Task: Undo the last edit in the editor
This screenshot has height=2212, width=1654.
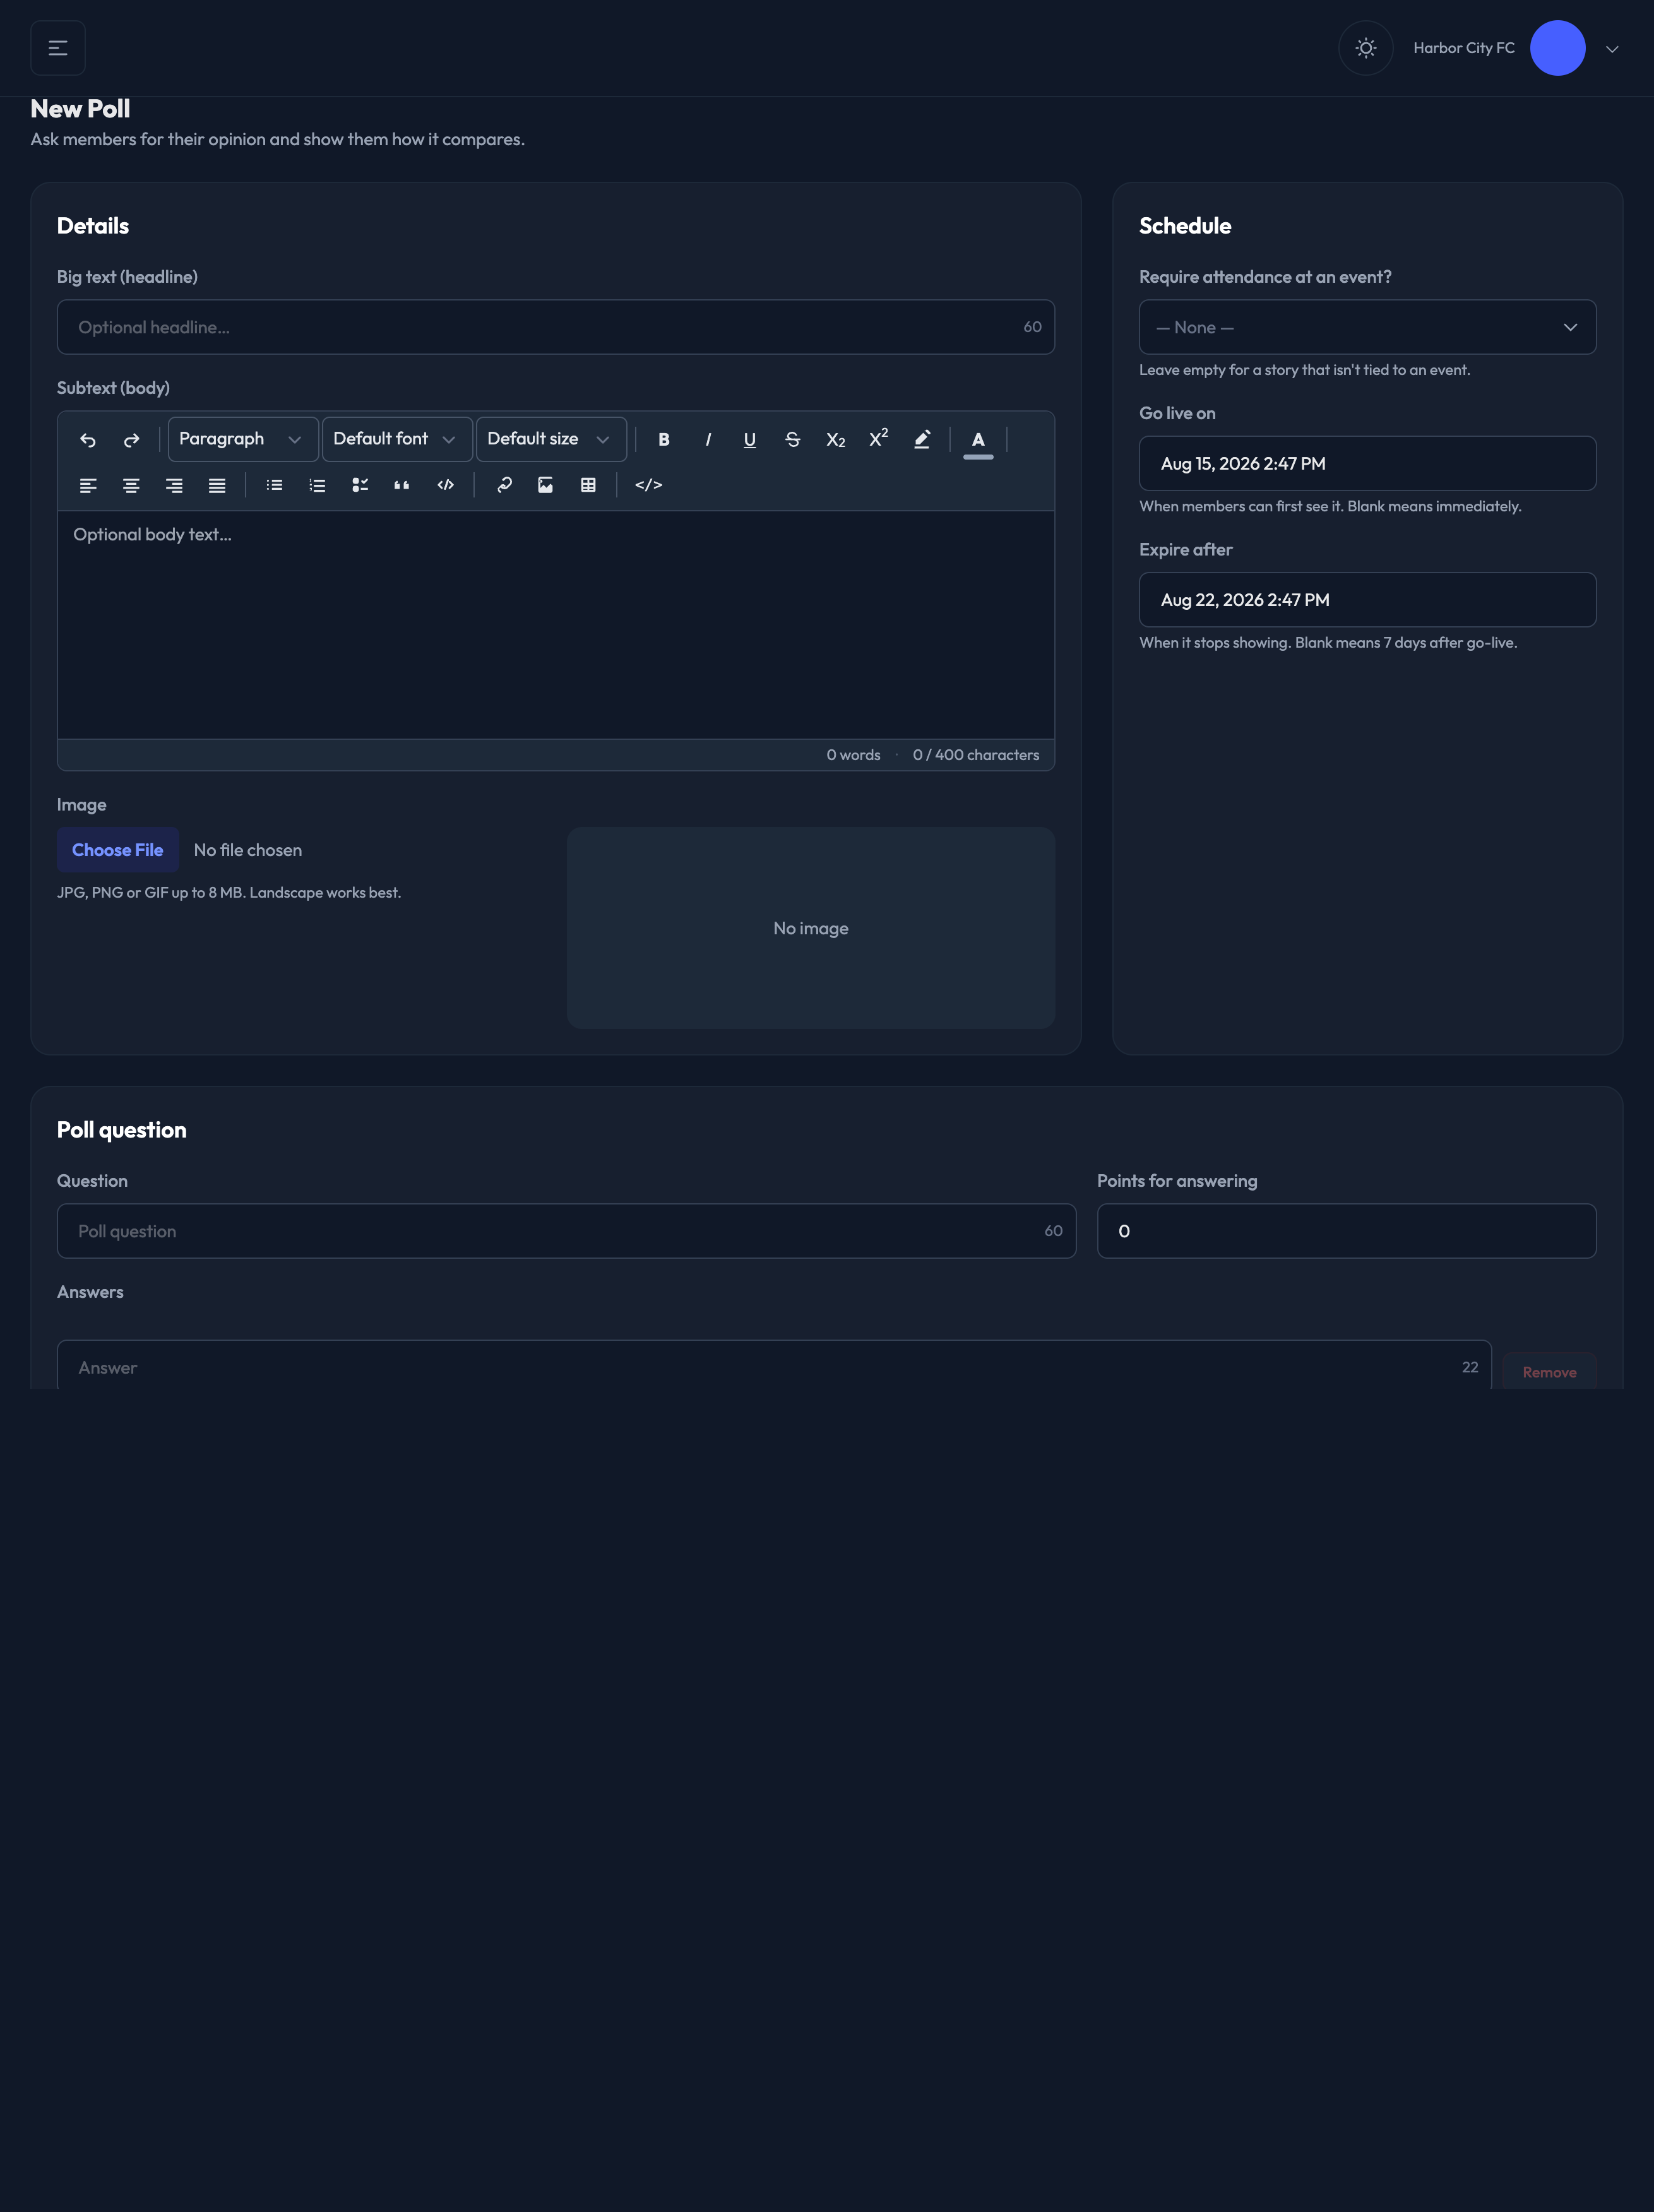Action: 88,440
